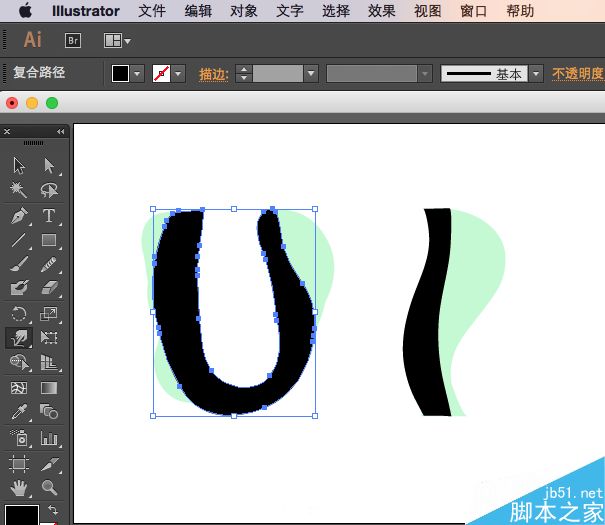Expand the stroke weight dropdown
Image resolution: width=605 pixels, height=525 pixels.
311,73
